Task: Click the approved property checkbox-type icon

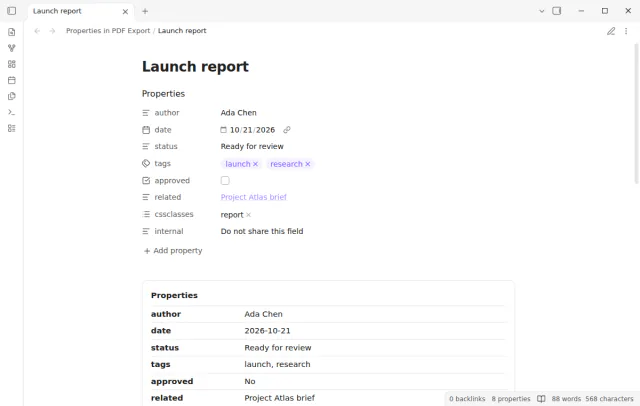Action: (x=146, y=180)
